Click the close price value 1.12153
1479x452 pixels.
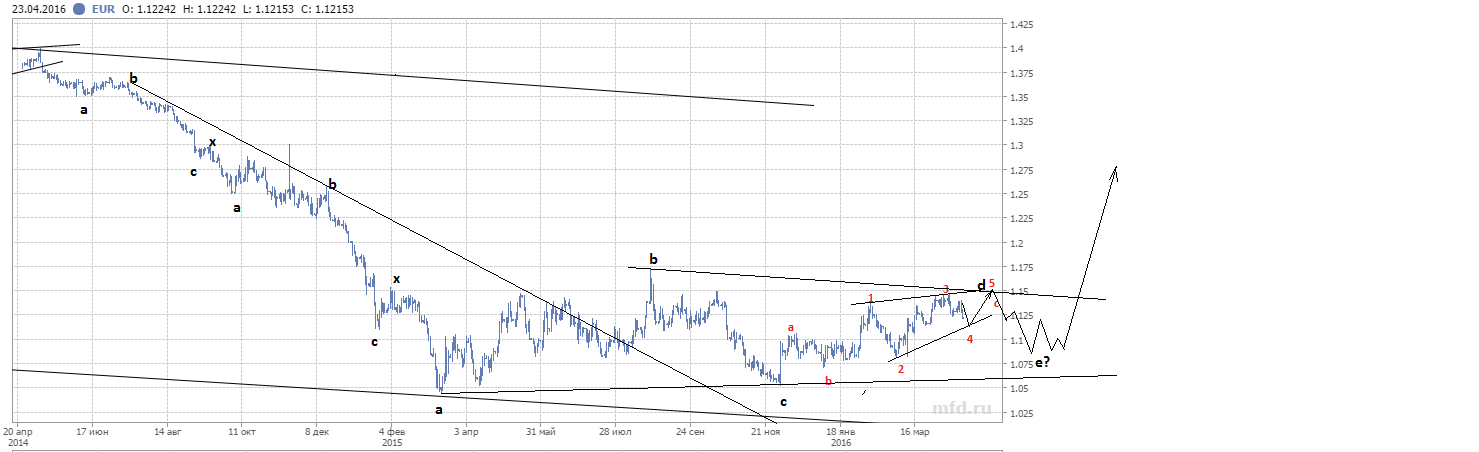coord(333,9)
